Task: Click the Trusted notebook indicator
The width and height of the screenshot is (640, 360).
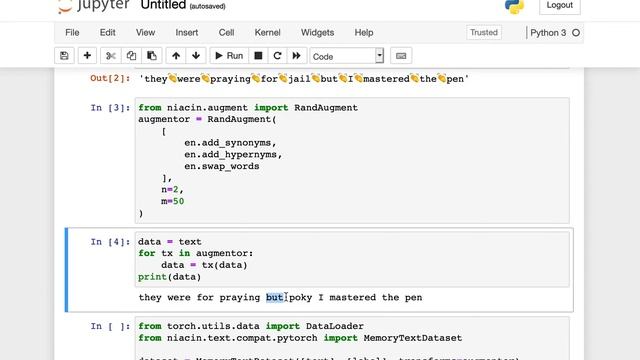Action: click(484, 33)
